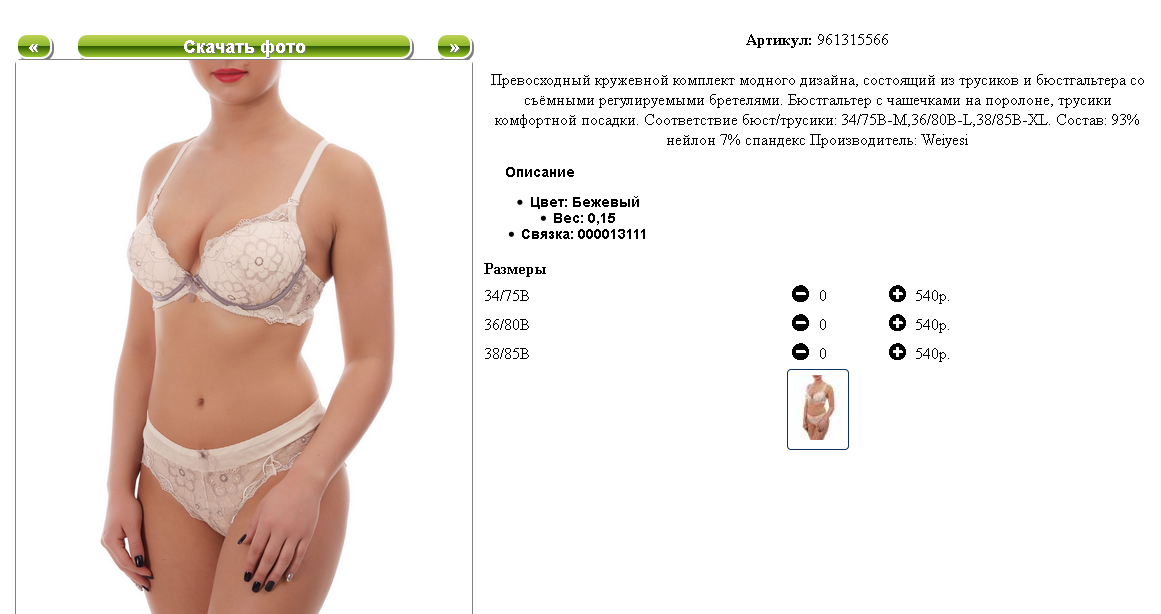Viewport: 1161px width, 614px height.
Task: Click the quantity value for 34/75B
Action: (x=823, y=296)
